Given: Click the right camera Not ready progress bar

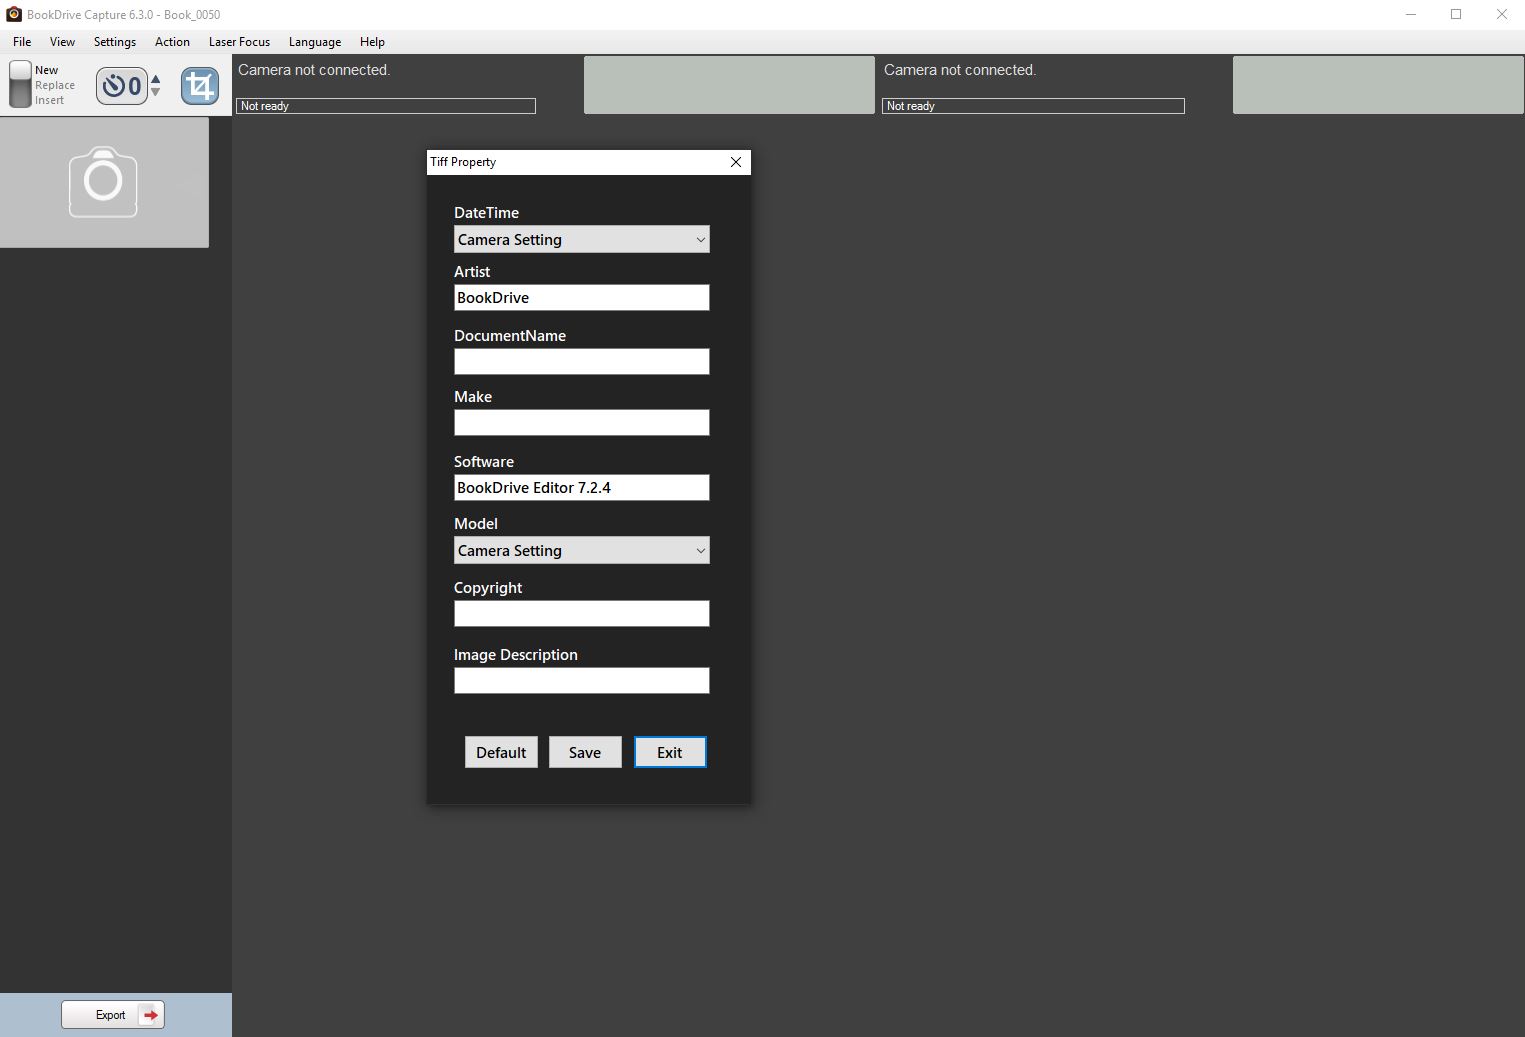Looking at the screenshot, I should coord(1033,106).
